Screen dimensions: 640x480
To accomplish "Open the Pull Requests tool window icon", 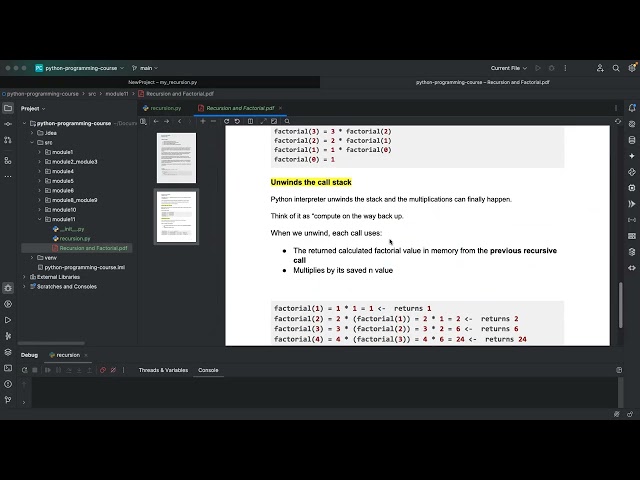I will pos(8,140).
